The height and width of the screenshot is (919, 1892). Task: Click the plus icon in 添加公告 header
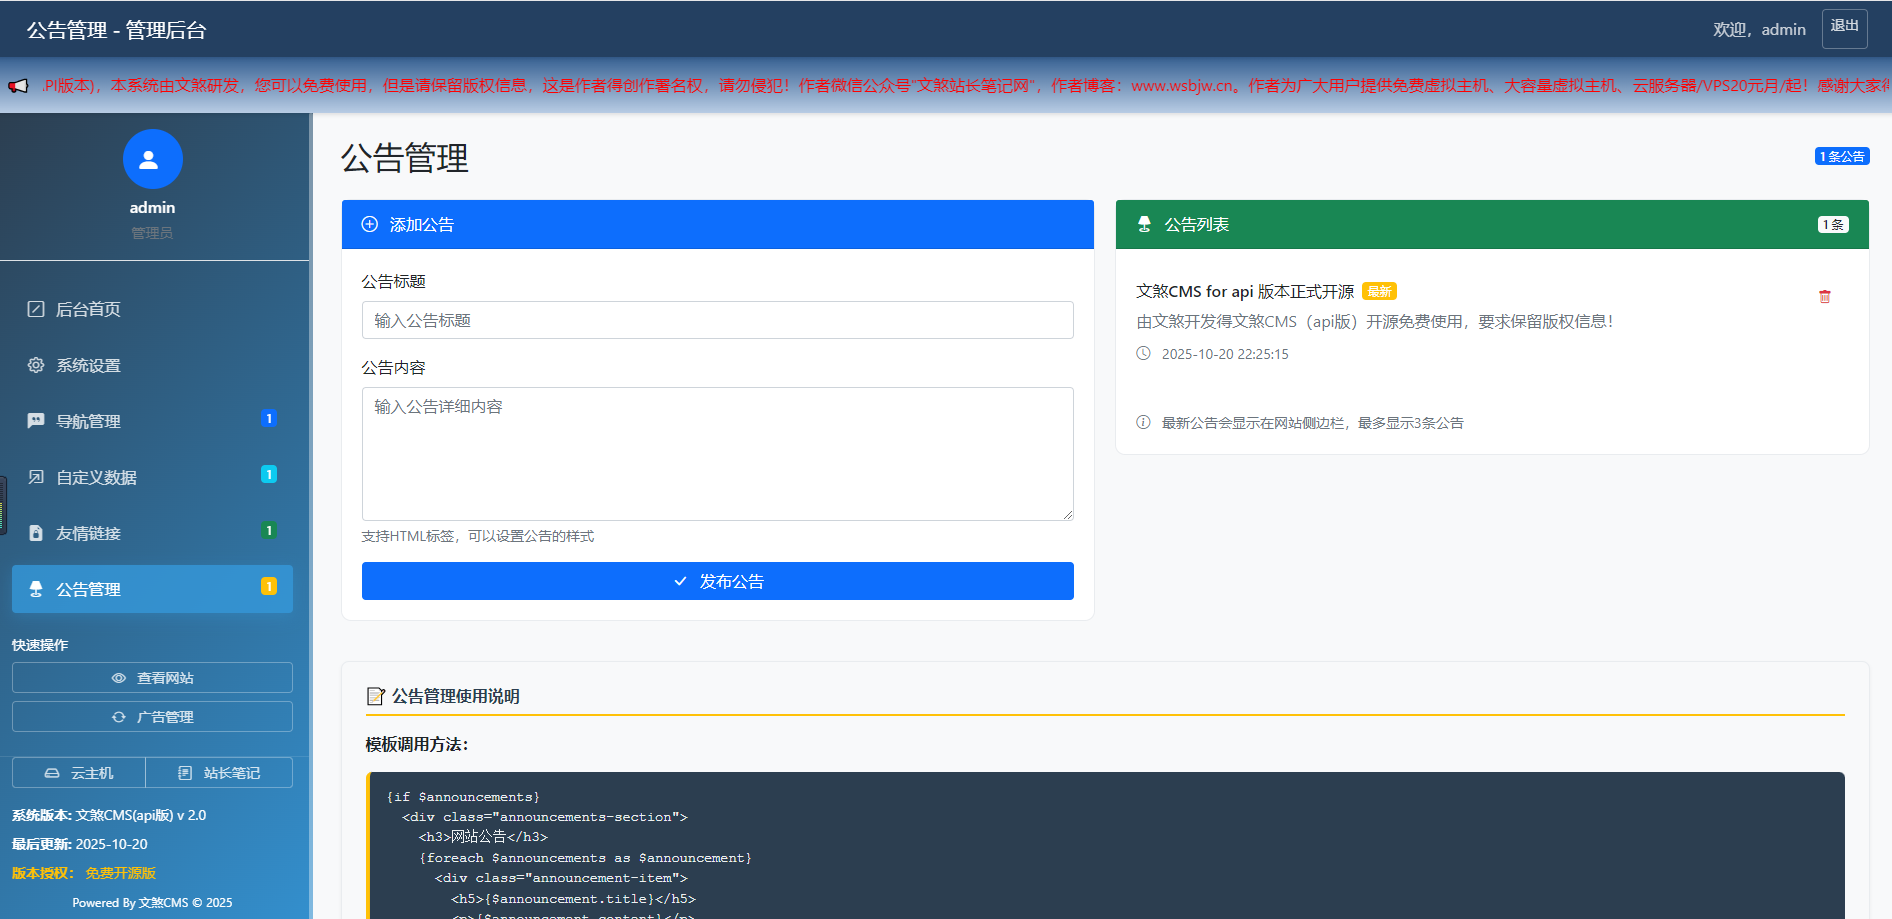coord(370,225)
